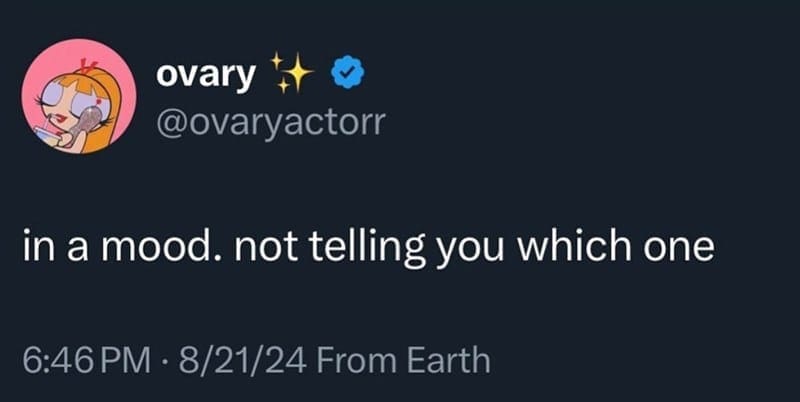Image resolution: width=800 pixels, height=402 pixels.
Task: Click the 8/21/24 date
Action: (229, 358)
